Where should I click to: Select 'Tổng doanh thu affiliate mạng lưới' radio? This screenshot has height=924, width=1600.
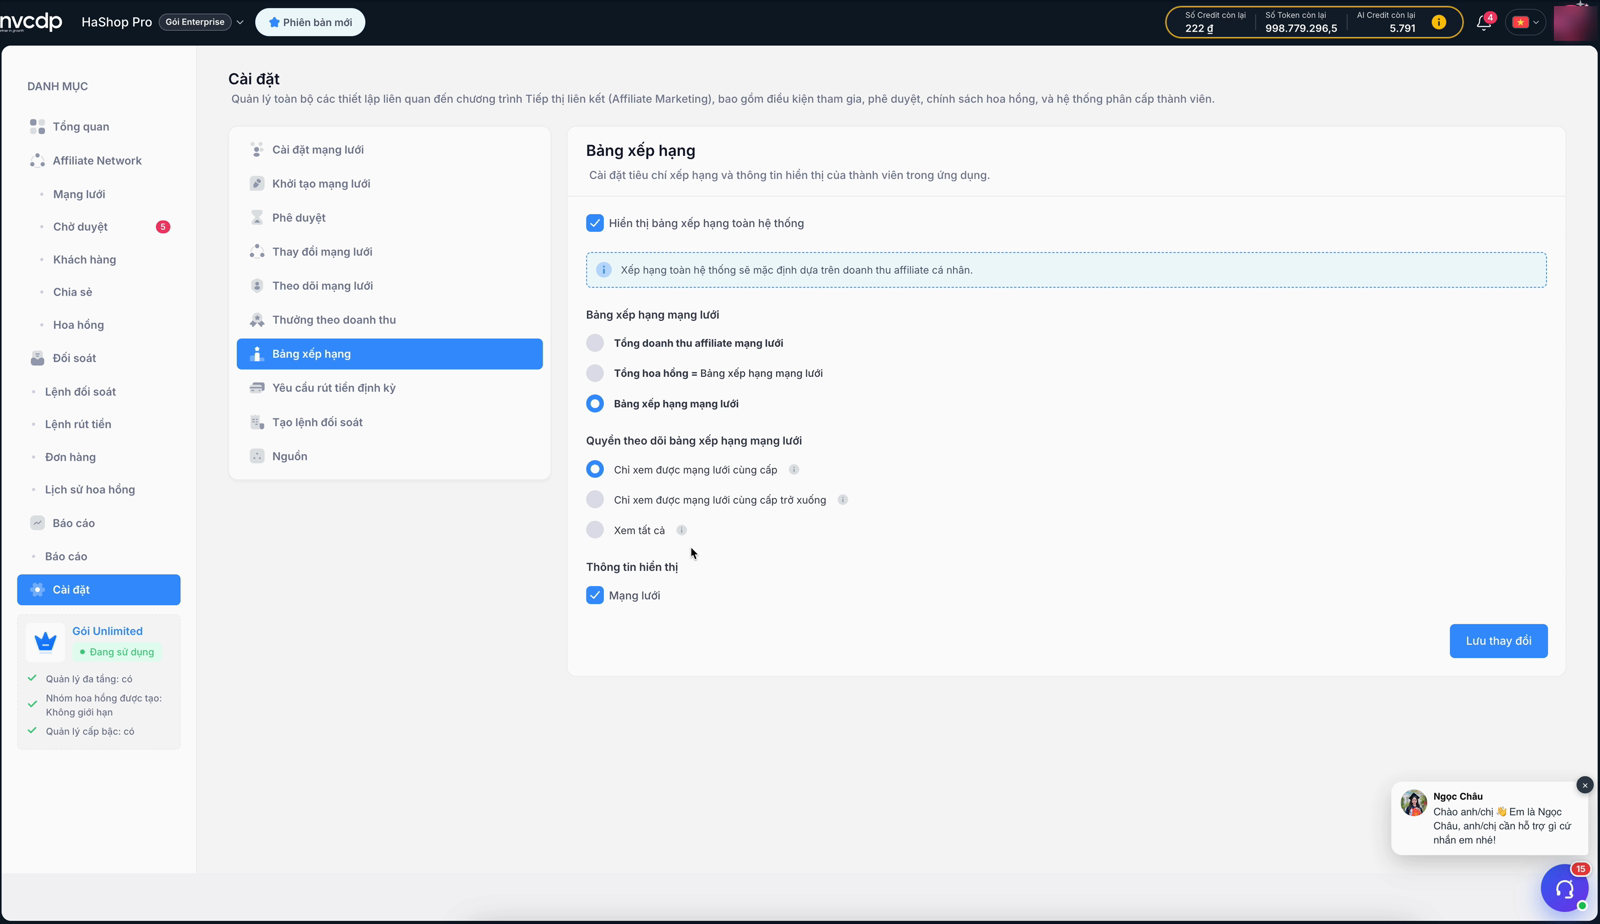pyautogui.click(x=595, y=343)
